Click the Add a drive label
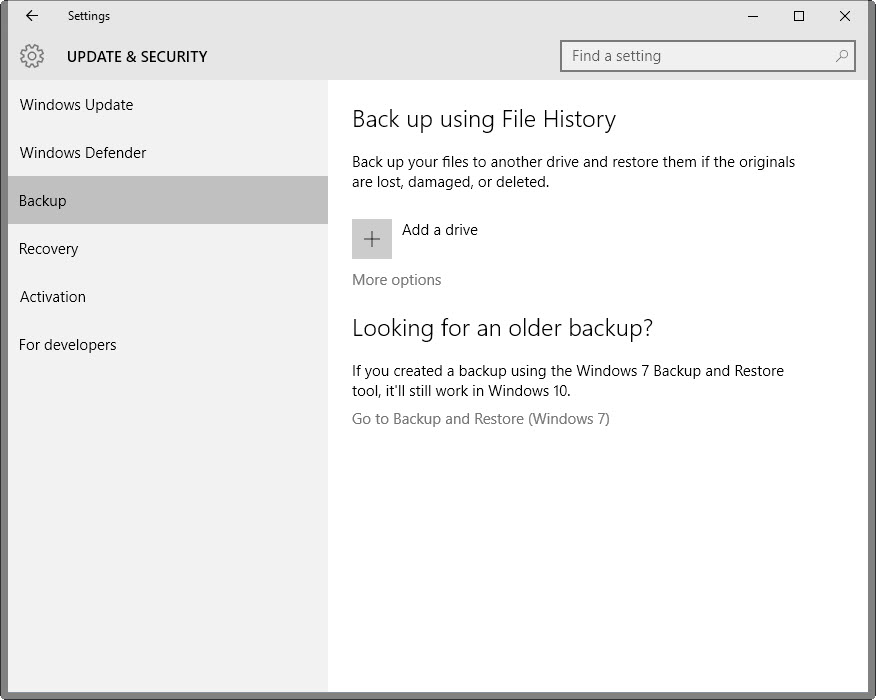 click(x=440, y=230)
